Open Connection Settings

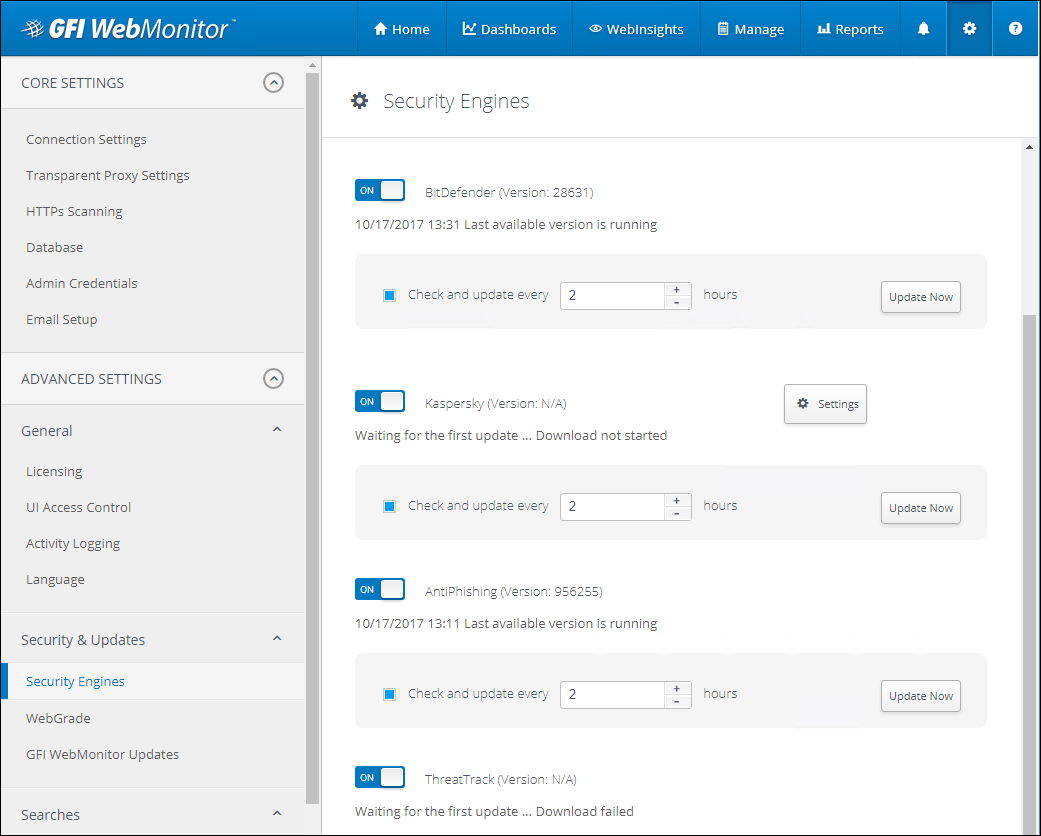[86, 139]
